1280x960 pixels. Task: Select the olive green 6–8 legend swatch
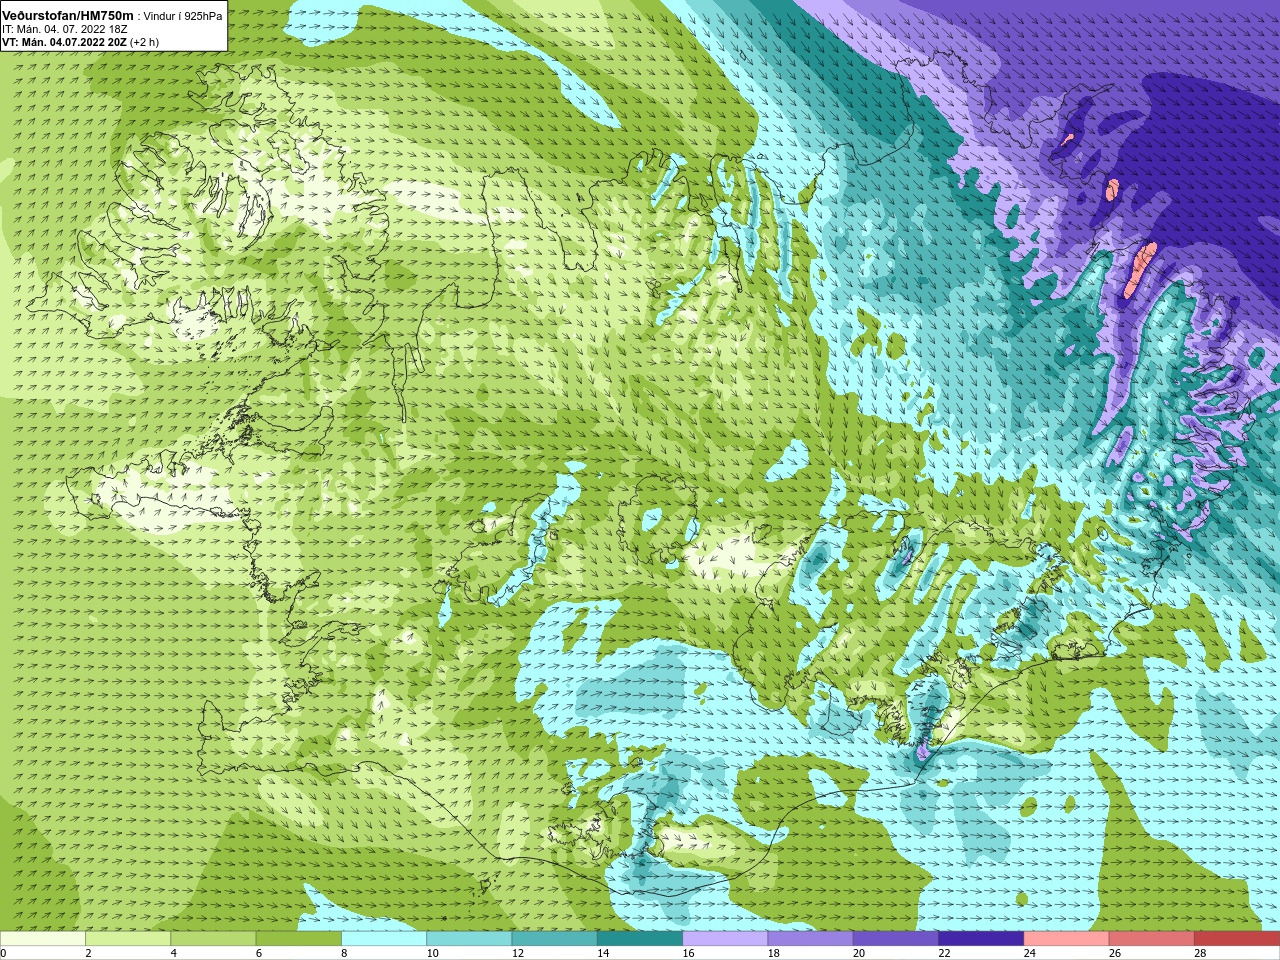pyautogui.click(x=299, y=938)
